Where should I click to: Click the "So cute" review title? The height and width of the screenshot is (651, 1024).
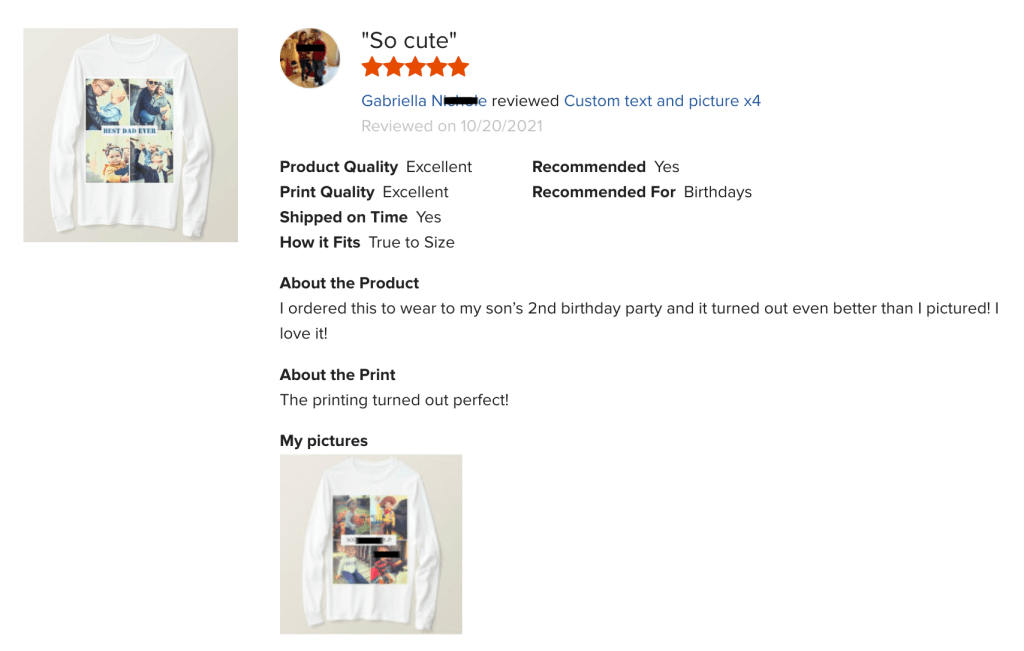pyautogui.click(x=409, y=41)
